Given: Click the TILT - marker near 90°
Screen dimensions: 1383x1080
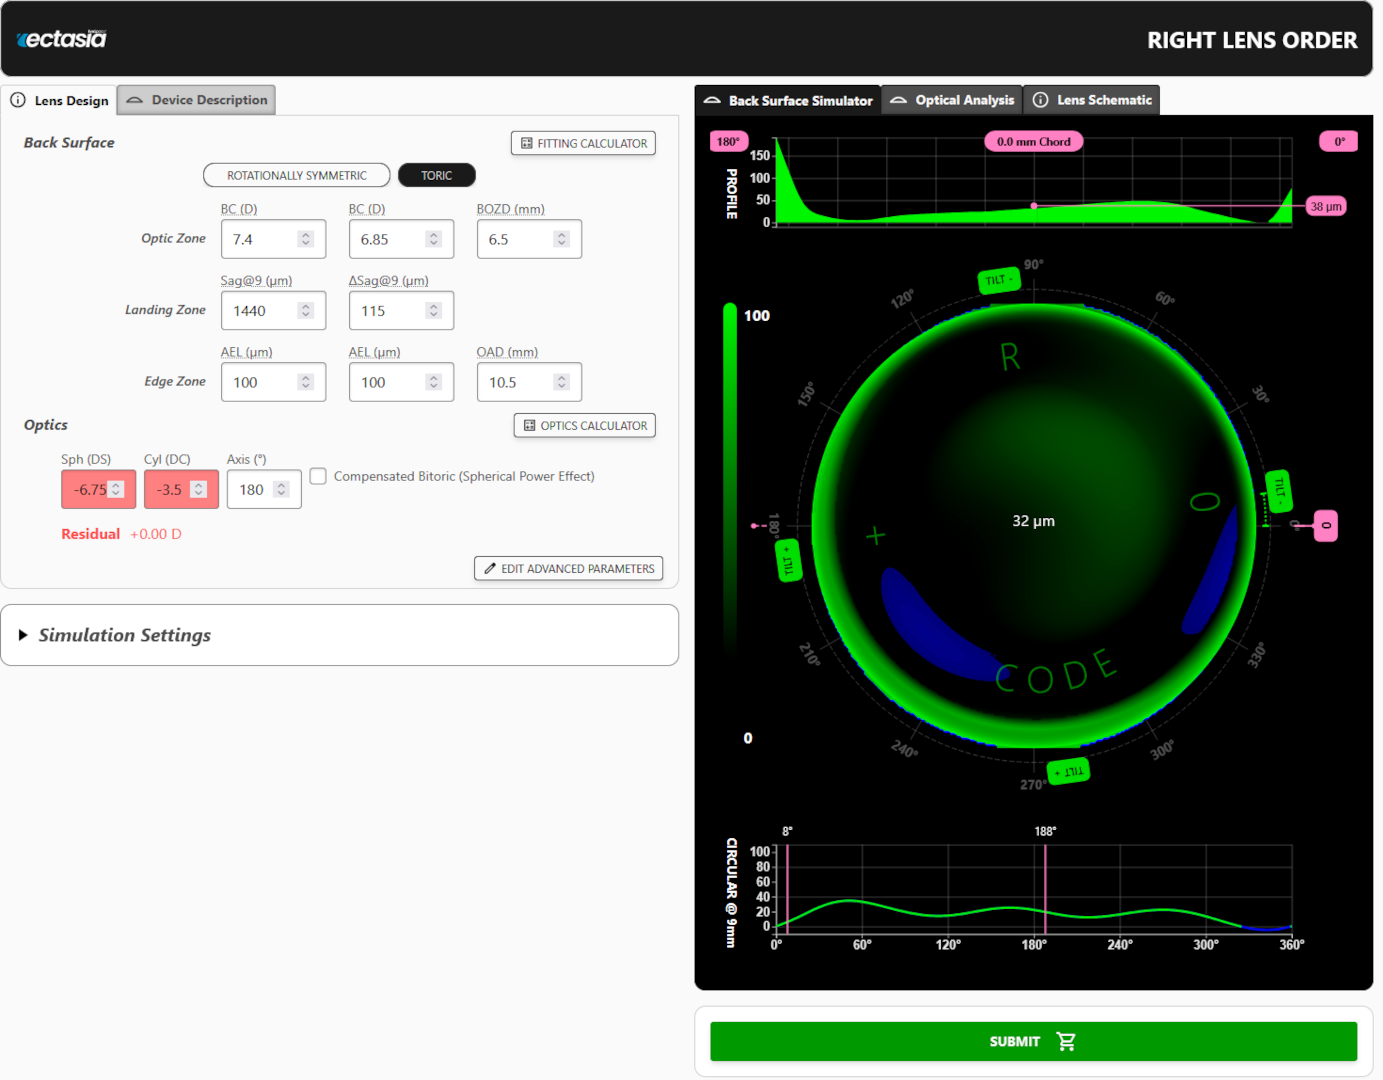Looking at the screenshot, I should pos(999,280).
